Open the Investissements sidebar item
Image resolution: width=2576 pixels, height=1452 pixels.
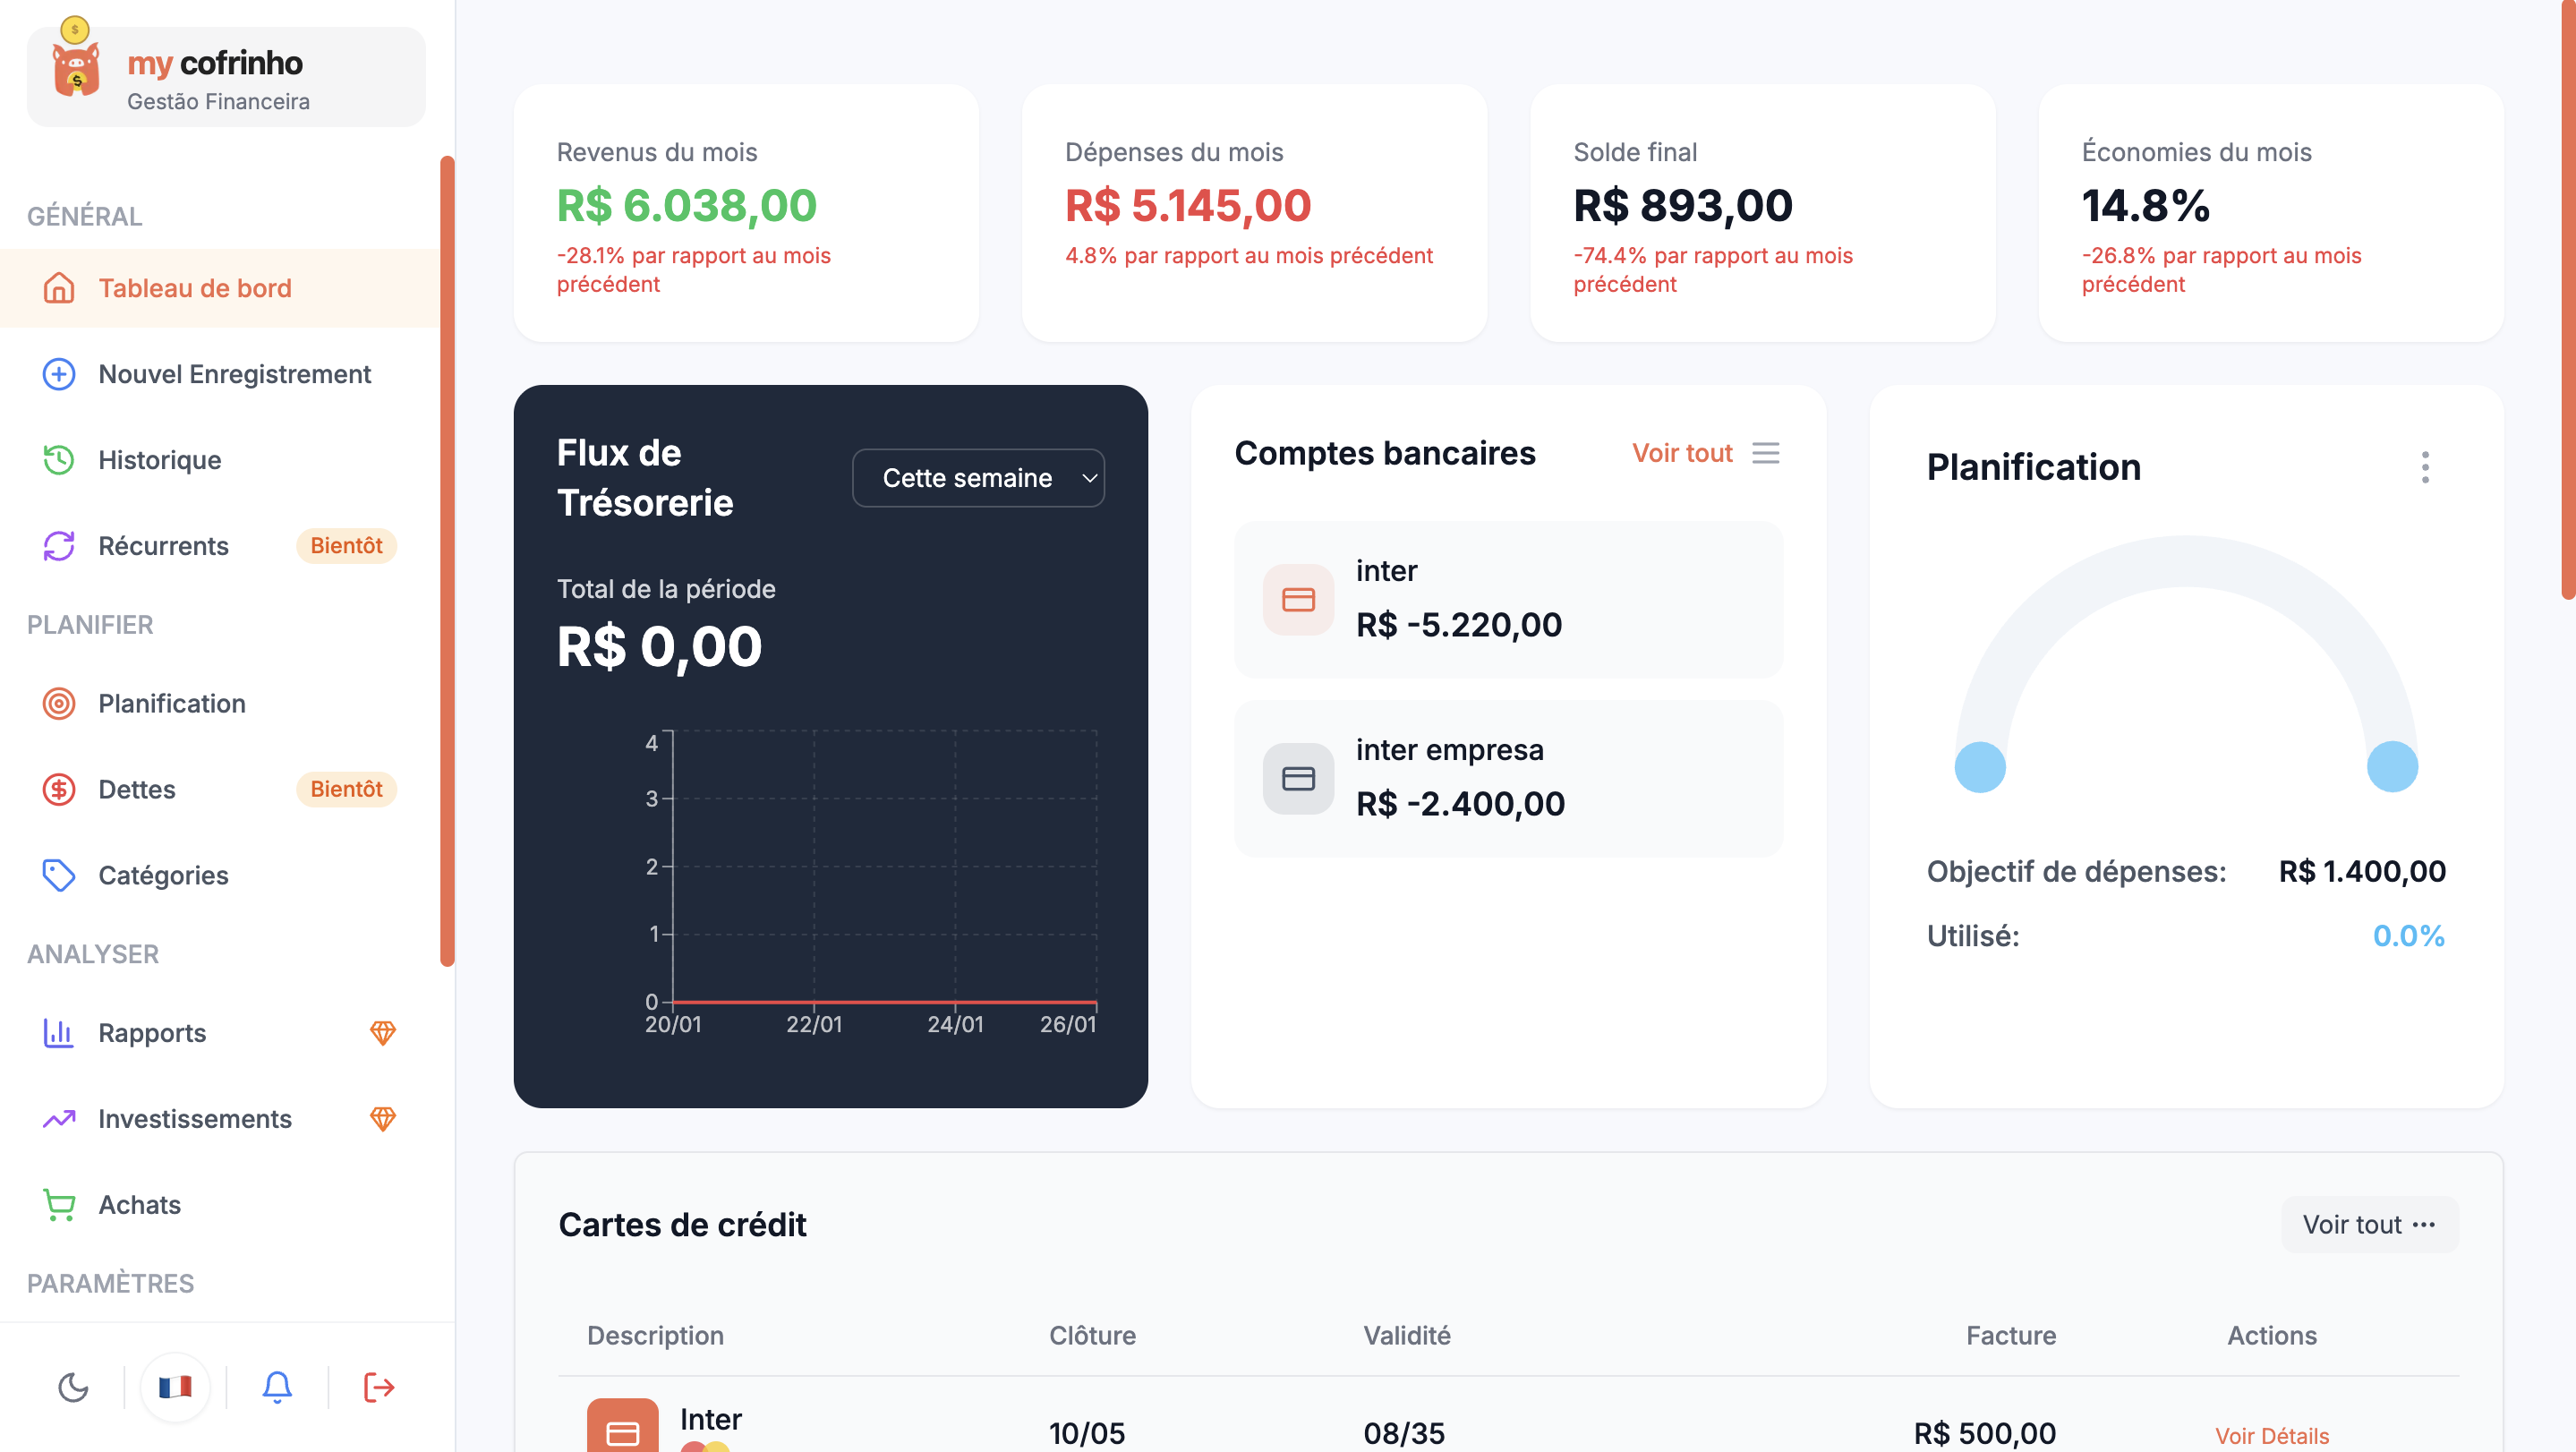coord(195,1118)
